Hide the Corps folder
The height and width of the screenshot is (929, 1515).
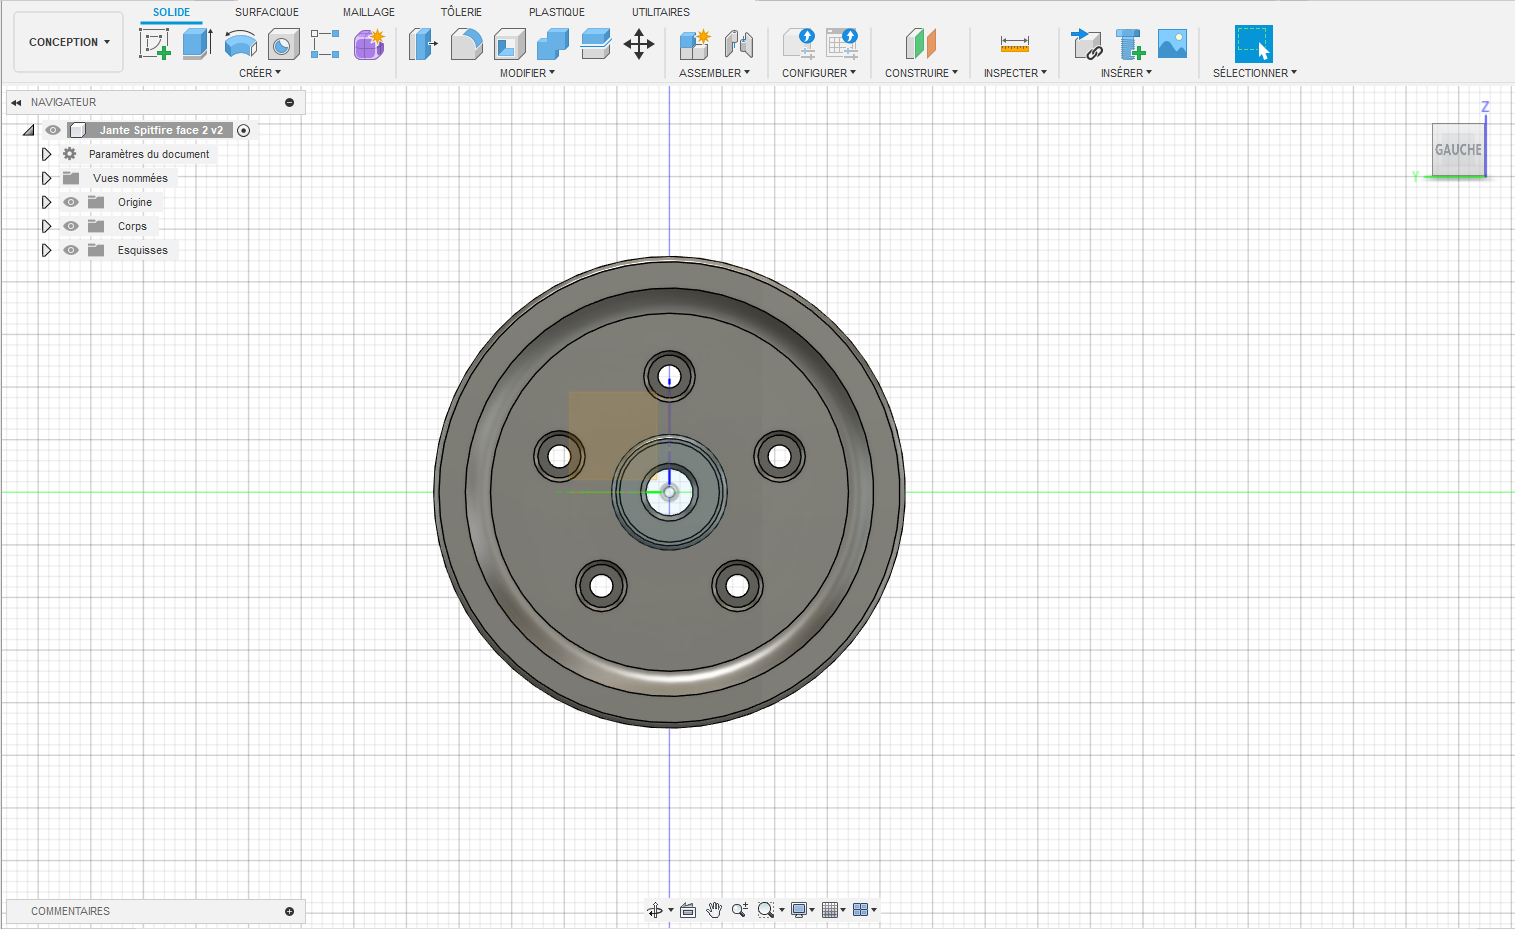(71, 226)
